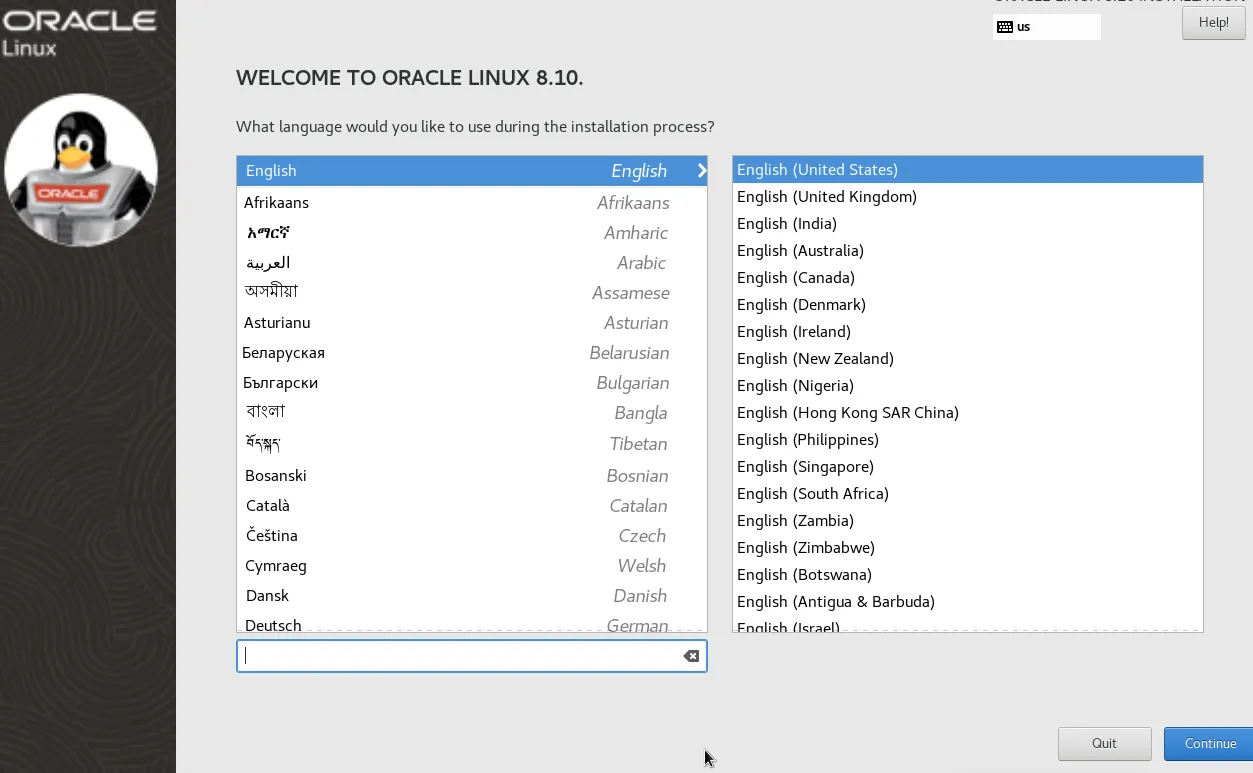Choose English (Canada) locale
Screen dimensions: 1253x773
tap(967, 278)
